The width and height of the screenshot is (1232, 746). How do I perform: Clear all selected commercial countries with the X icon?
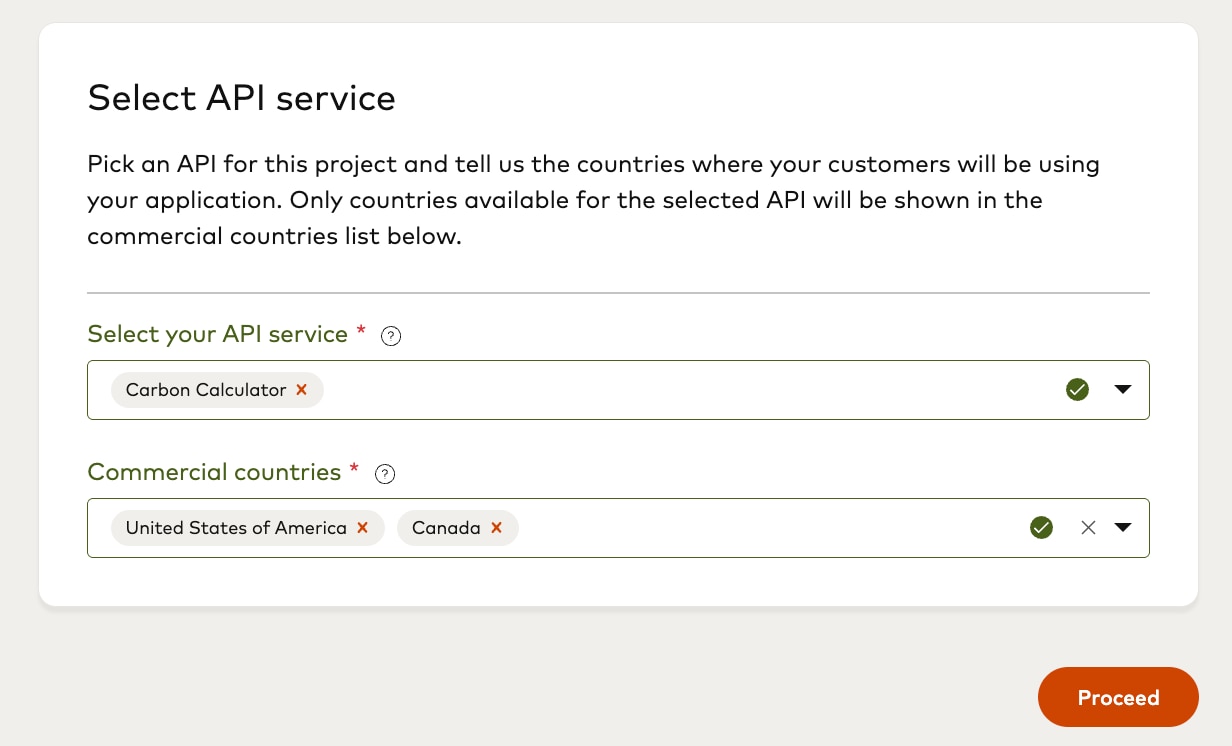pos(1088,527)
